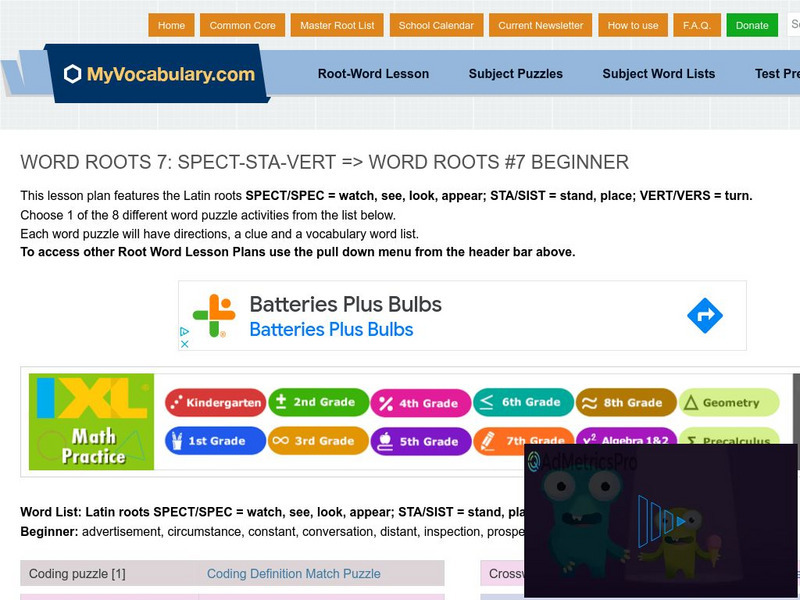Select the Kindergarten pill in IXL ad

pos(215,403)
